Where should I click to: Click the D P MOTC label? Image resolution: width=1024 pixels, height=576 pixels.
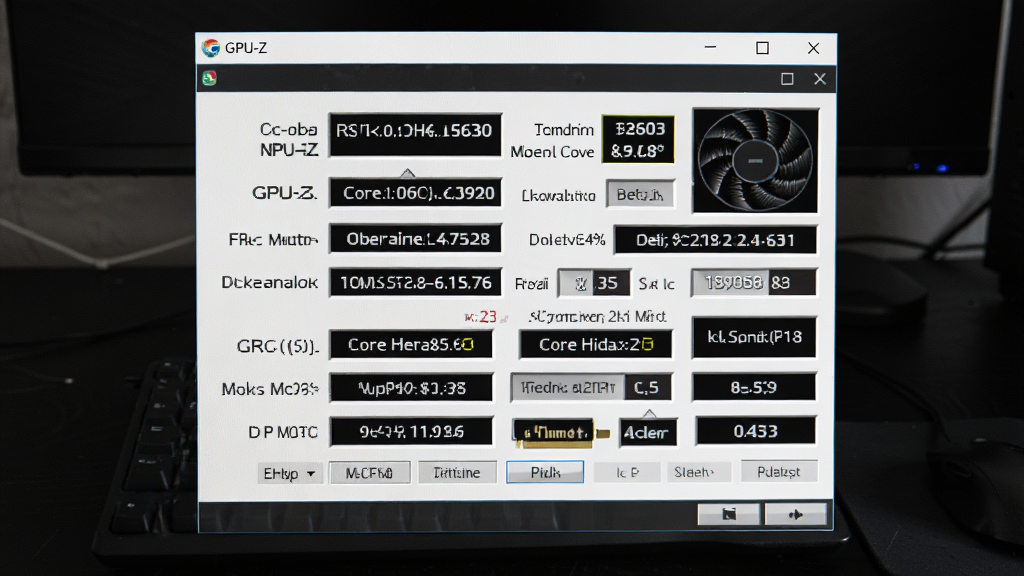[x=283, y=432]
